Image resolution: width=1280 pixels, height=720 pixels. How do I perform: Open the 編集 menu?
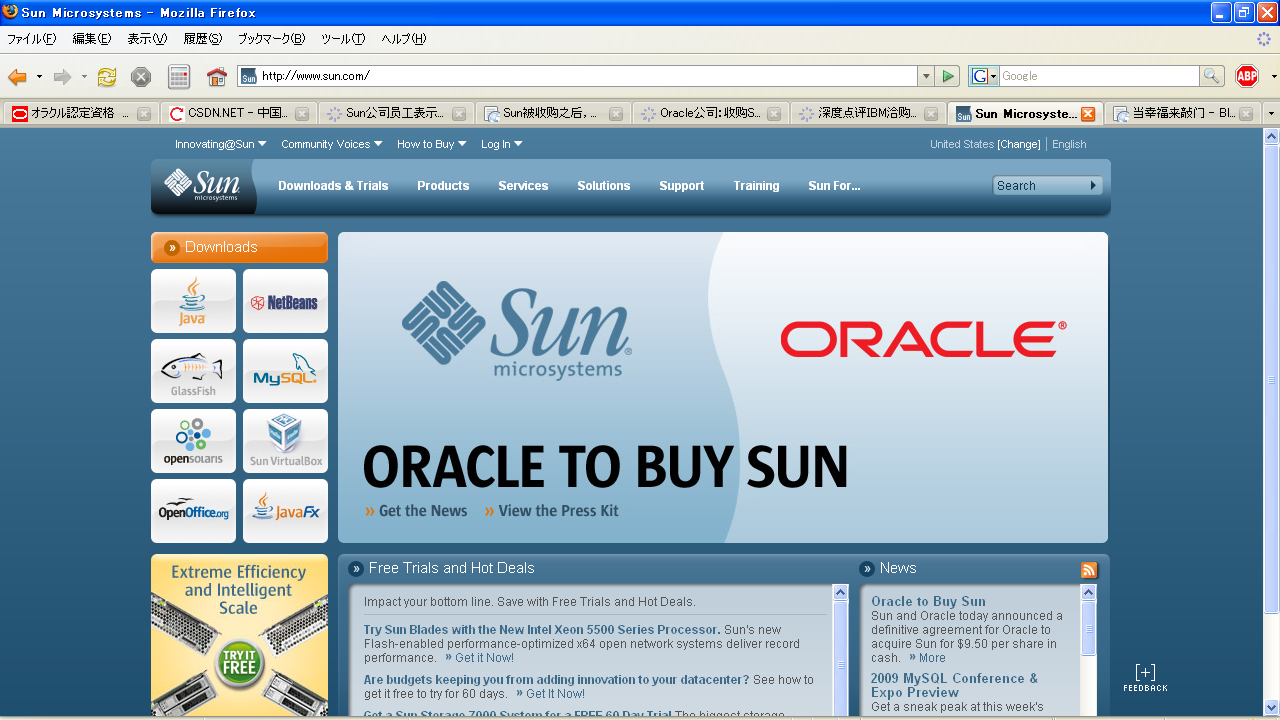(92, 39)
